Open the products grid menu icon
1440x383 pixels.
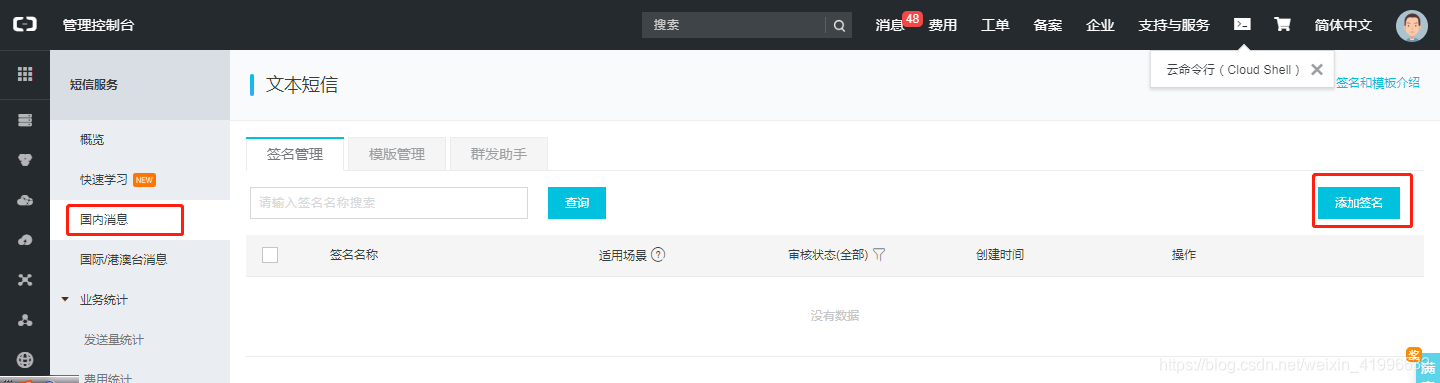coord(25,74)
